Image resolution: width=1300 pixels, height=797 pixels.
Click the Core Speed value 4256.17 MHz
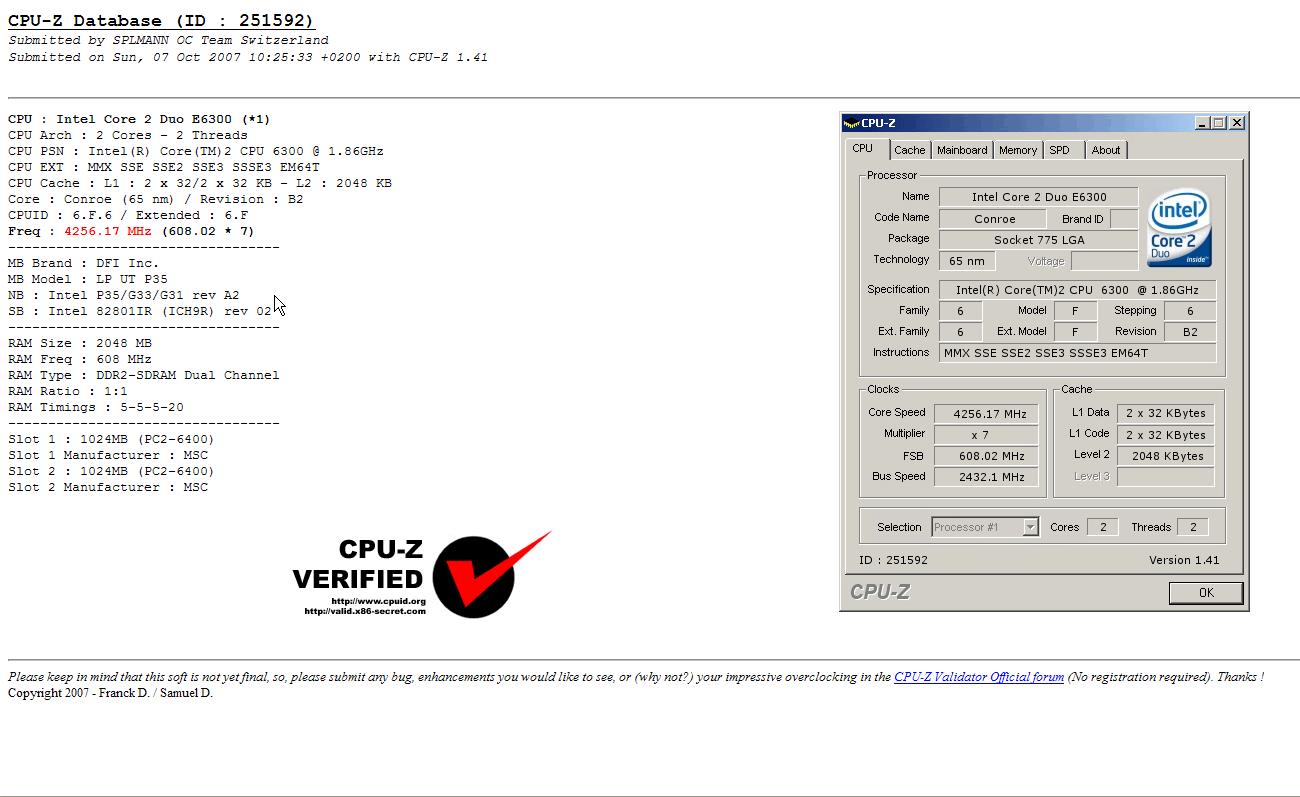tap(986, 413)
